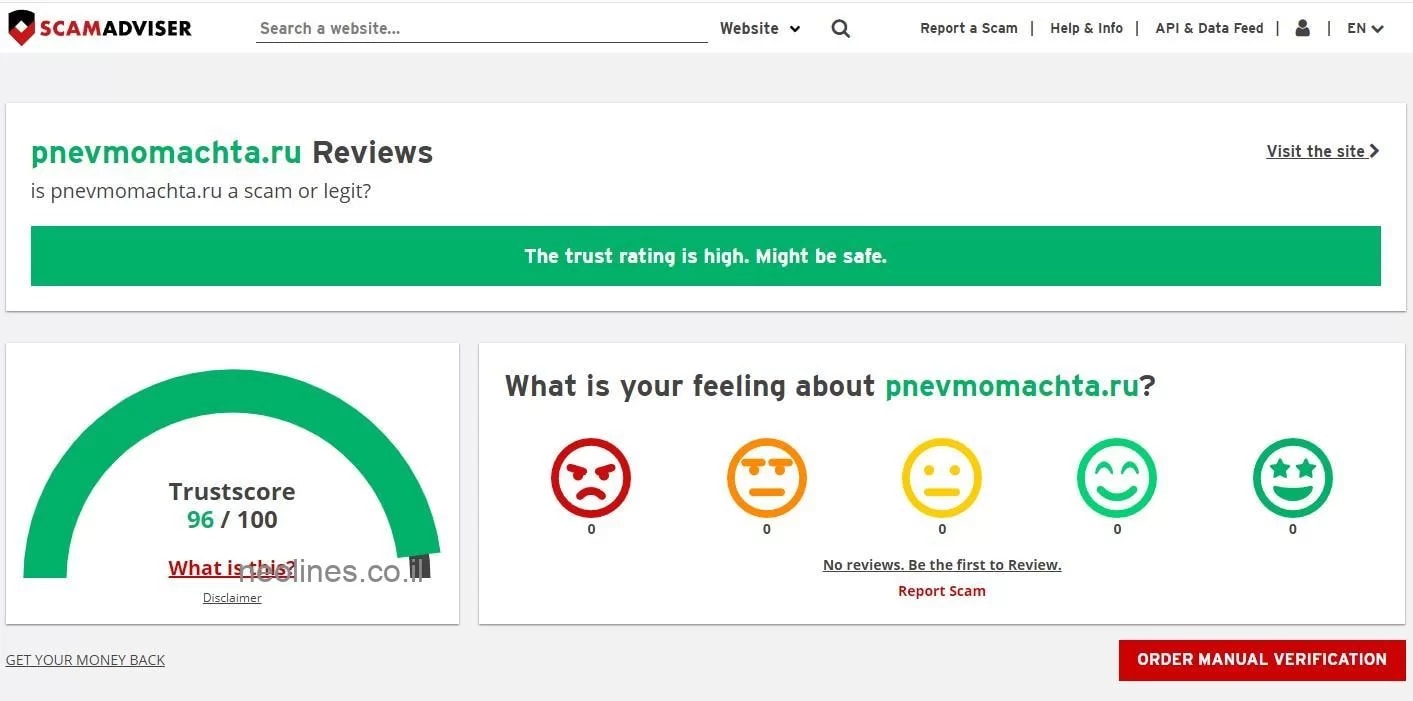Open the Disclaimer link

click(232, 598)
